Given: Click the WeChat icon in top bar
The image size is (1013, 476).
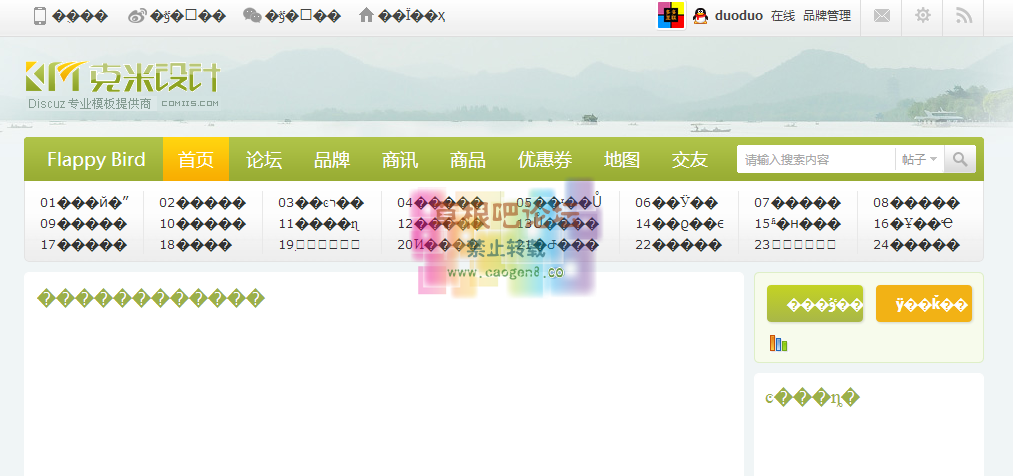Looking at the screenshot, I should 252,16.
